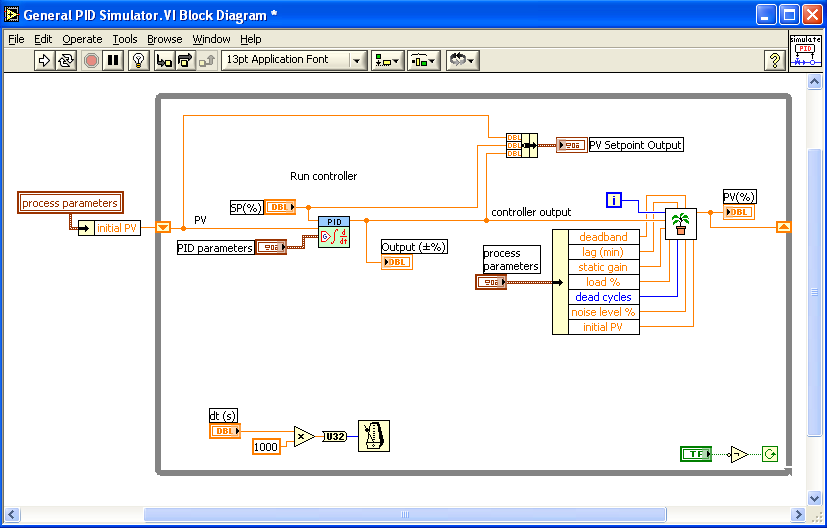Screen dimensions: 827x528
Task: Click the dead cycles unbundle element
Action: [x=603, y=297]
